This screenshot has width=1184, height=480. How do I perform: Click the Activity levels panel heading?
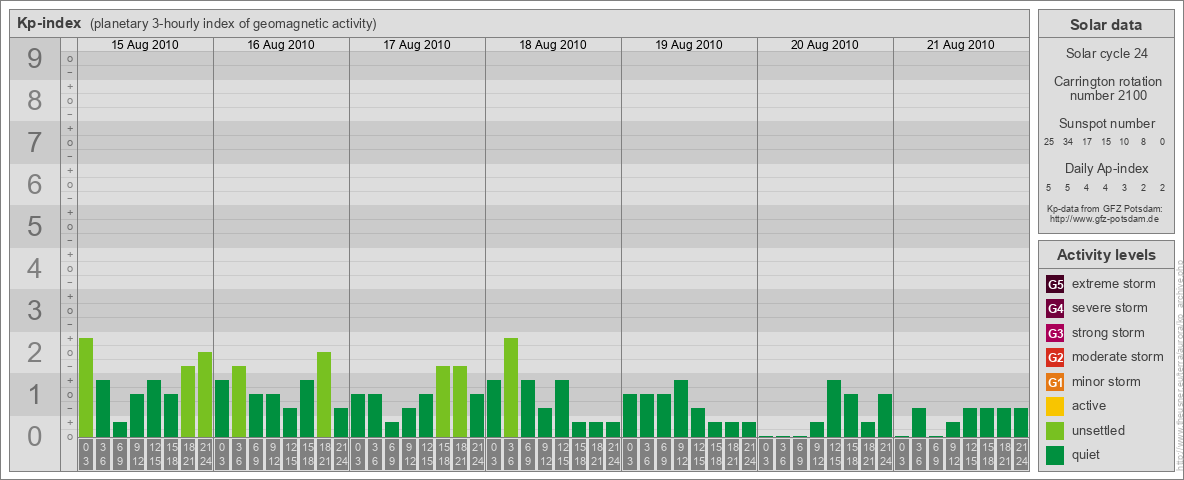1106,255
